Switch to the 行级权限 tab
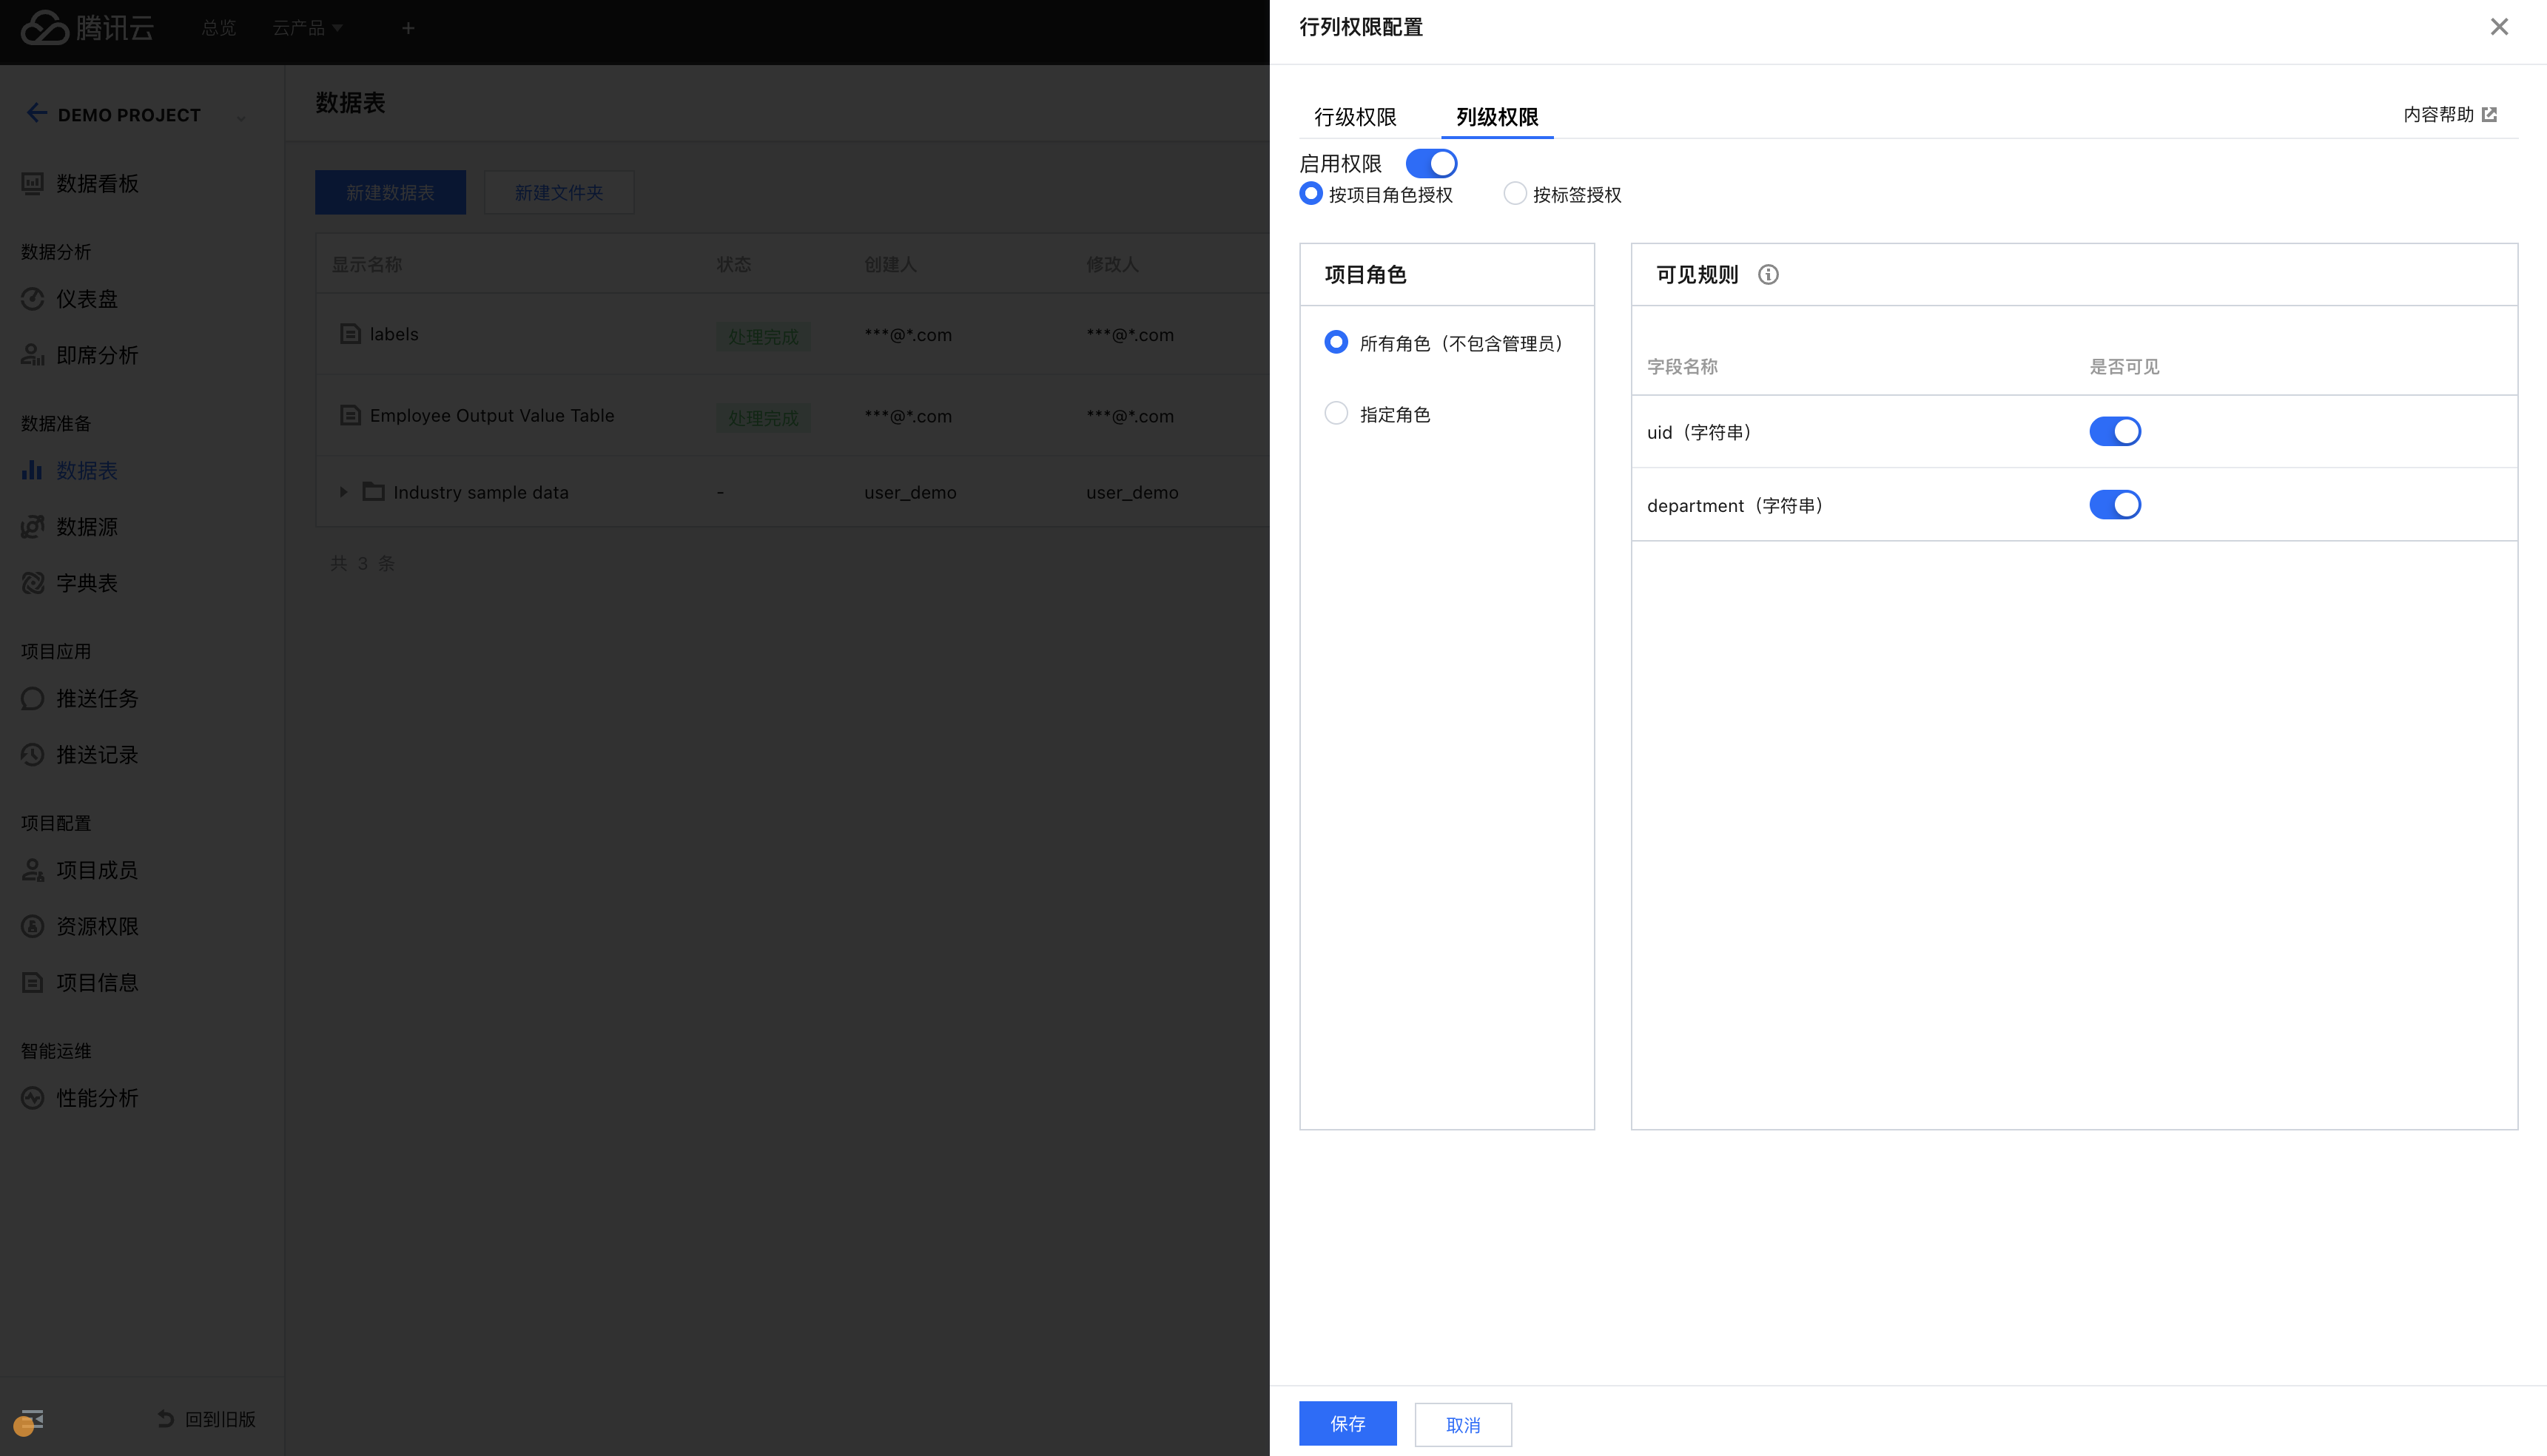This screenshot has width=2547, height=1456. point(1355,117)
